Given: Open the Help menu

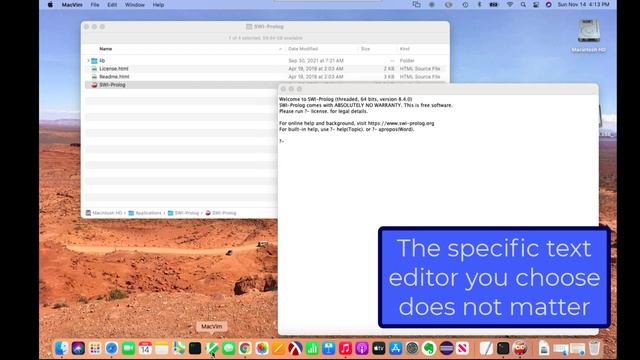Looking at the screenshot, I should pos(158,5).
